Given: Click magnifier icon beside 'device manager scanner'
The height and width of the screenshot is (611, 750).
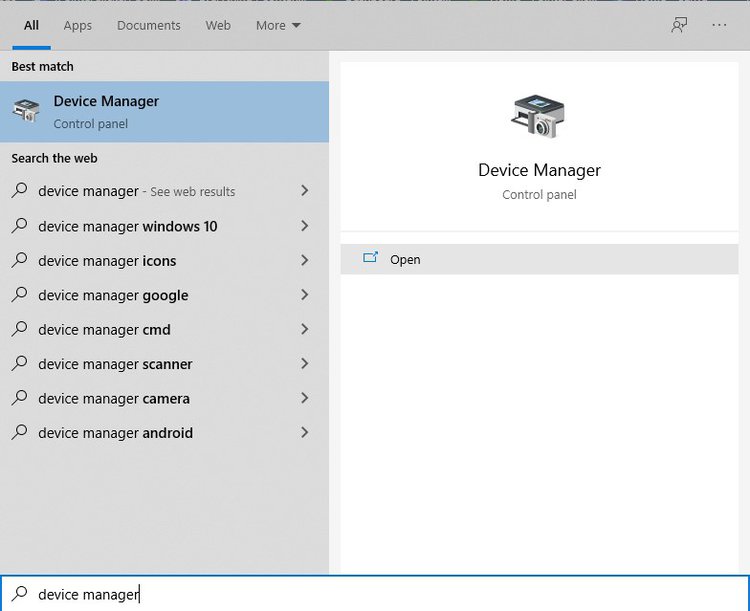Looking at the screenshot, I should click(19, 363).
